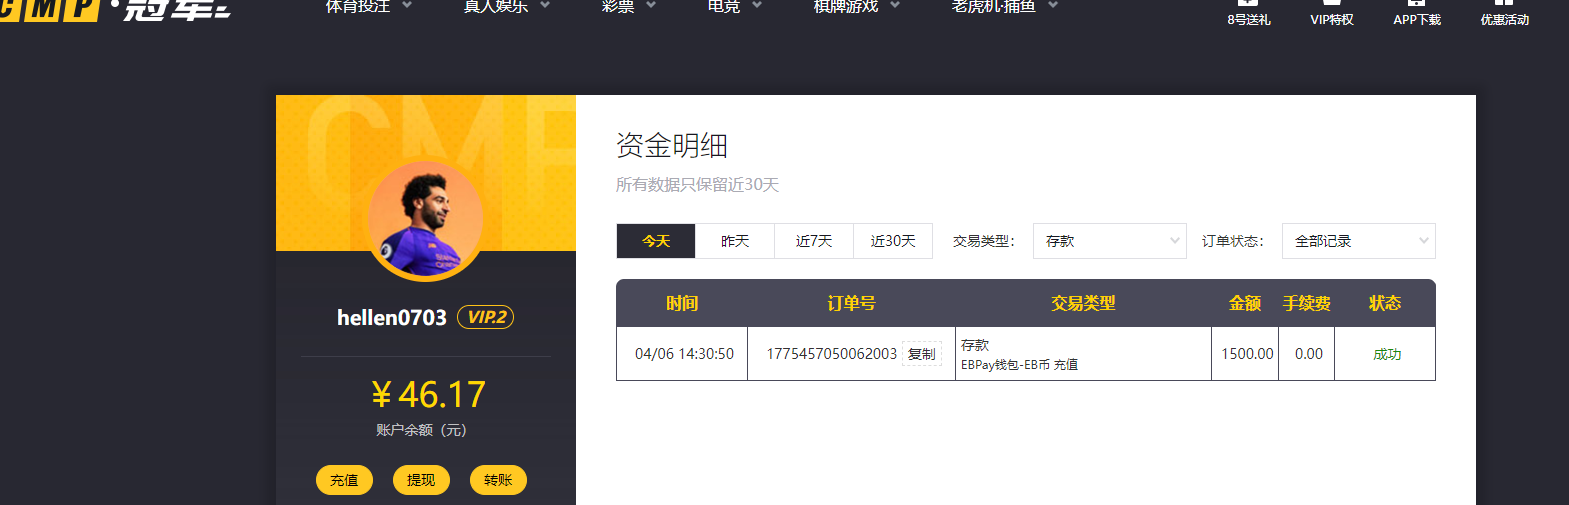This screenshot has height=505, width=1569.
Task: Show records for 近30天
Action: [893, 241]
